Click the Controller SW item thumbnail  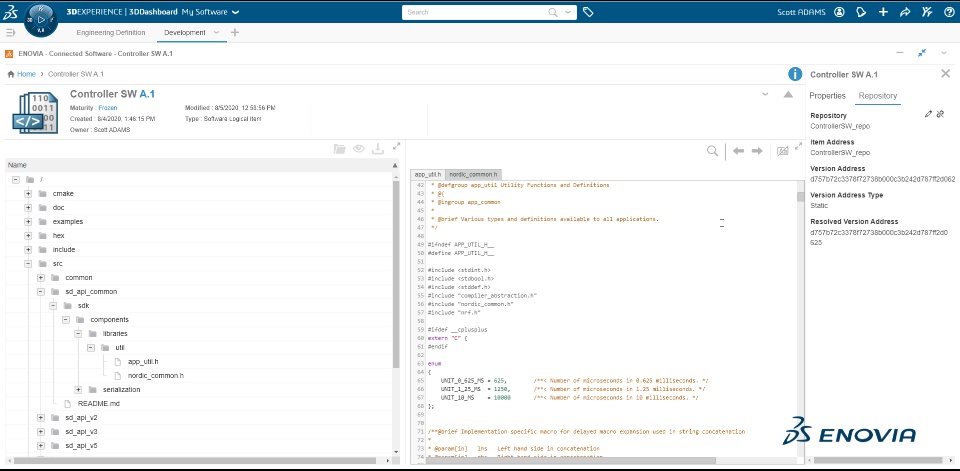coord(36,113)
